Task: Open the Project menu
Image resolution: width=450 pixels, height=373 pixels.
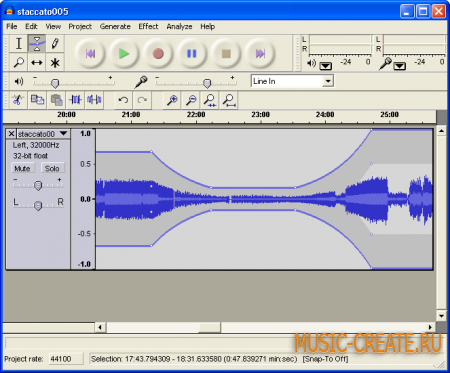Action: tap(80, 26)
